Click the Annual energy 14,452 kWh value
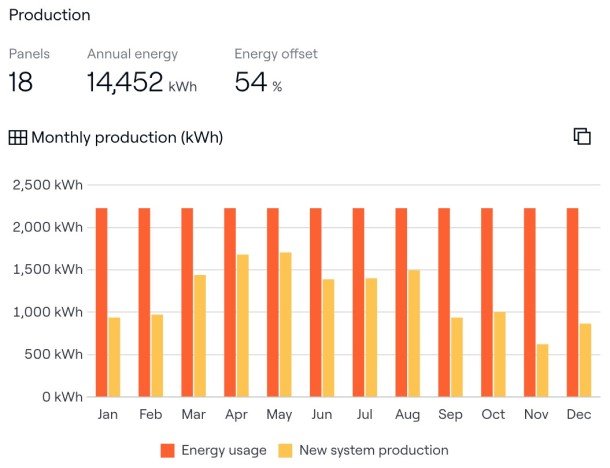Viewport: 610px width, 468px height. [125, 83]
